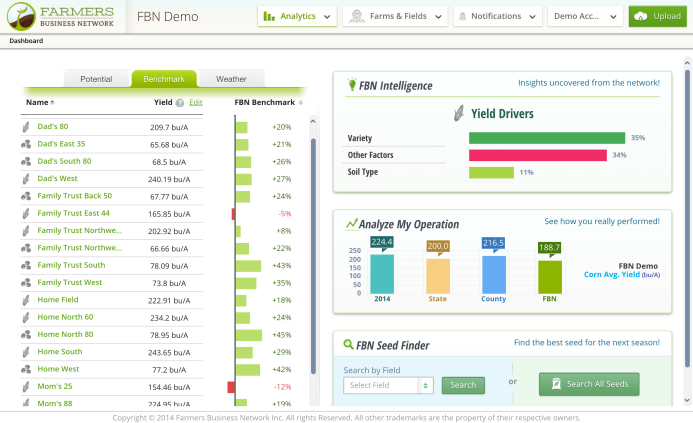Click the -5% benchmark value

coord(285,213)
